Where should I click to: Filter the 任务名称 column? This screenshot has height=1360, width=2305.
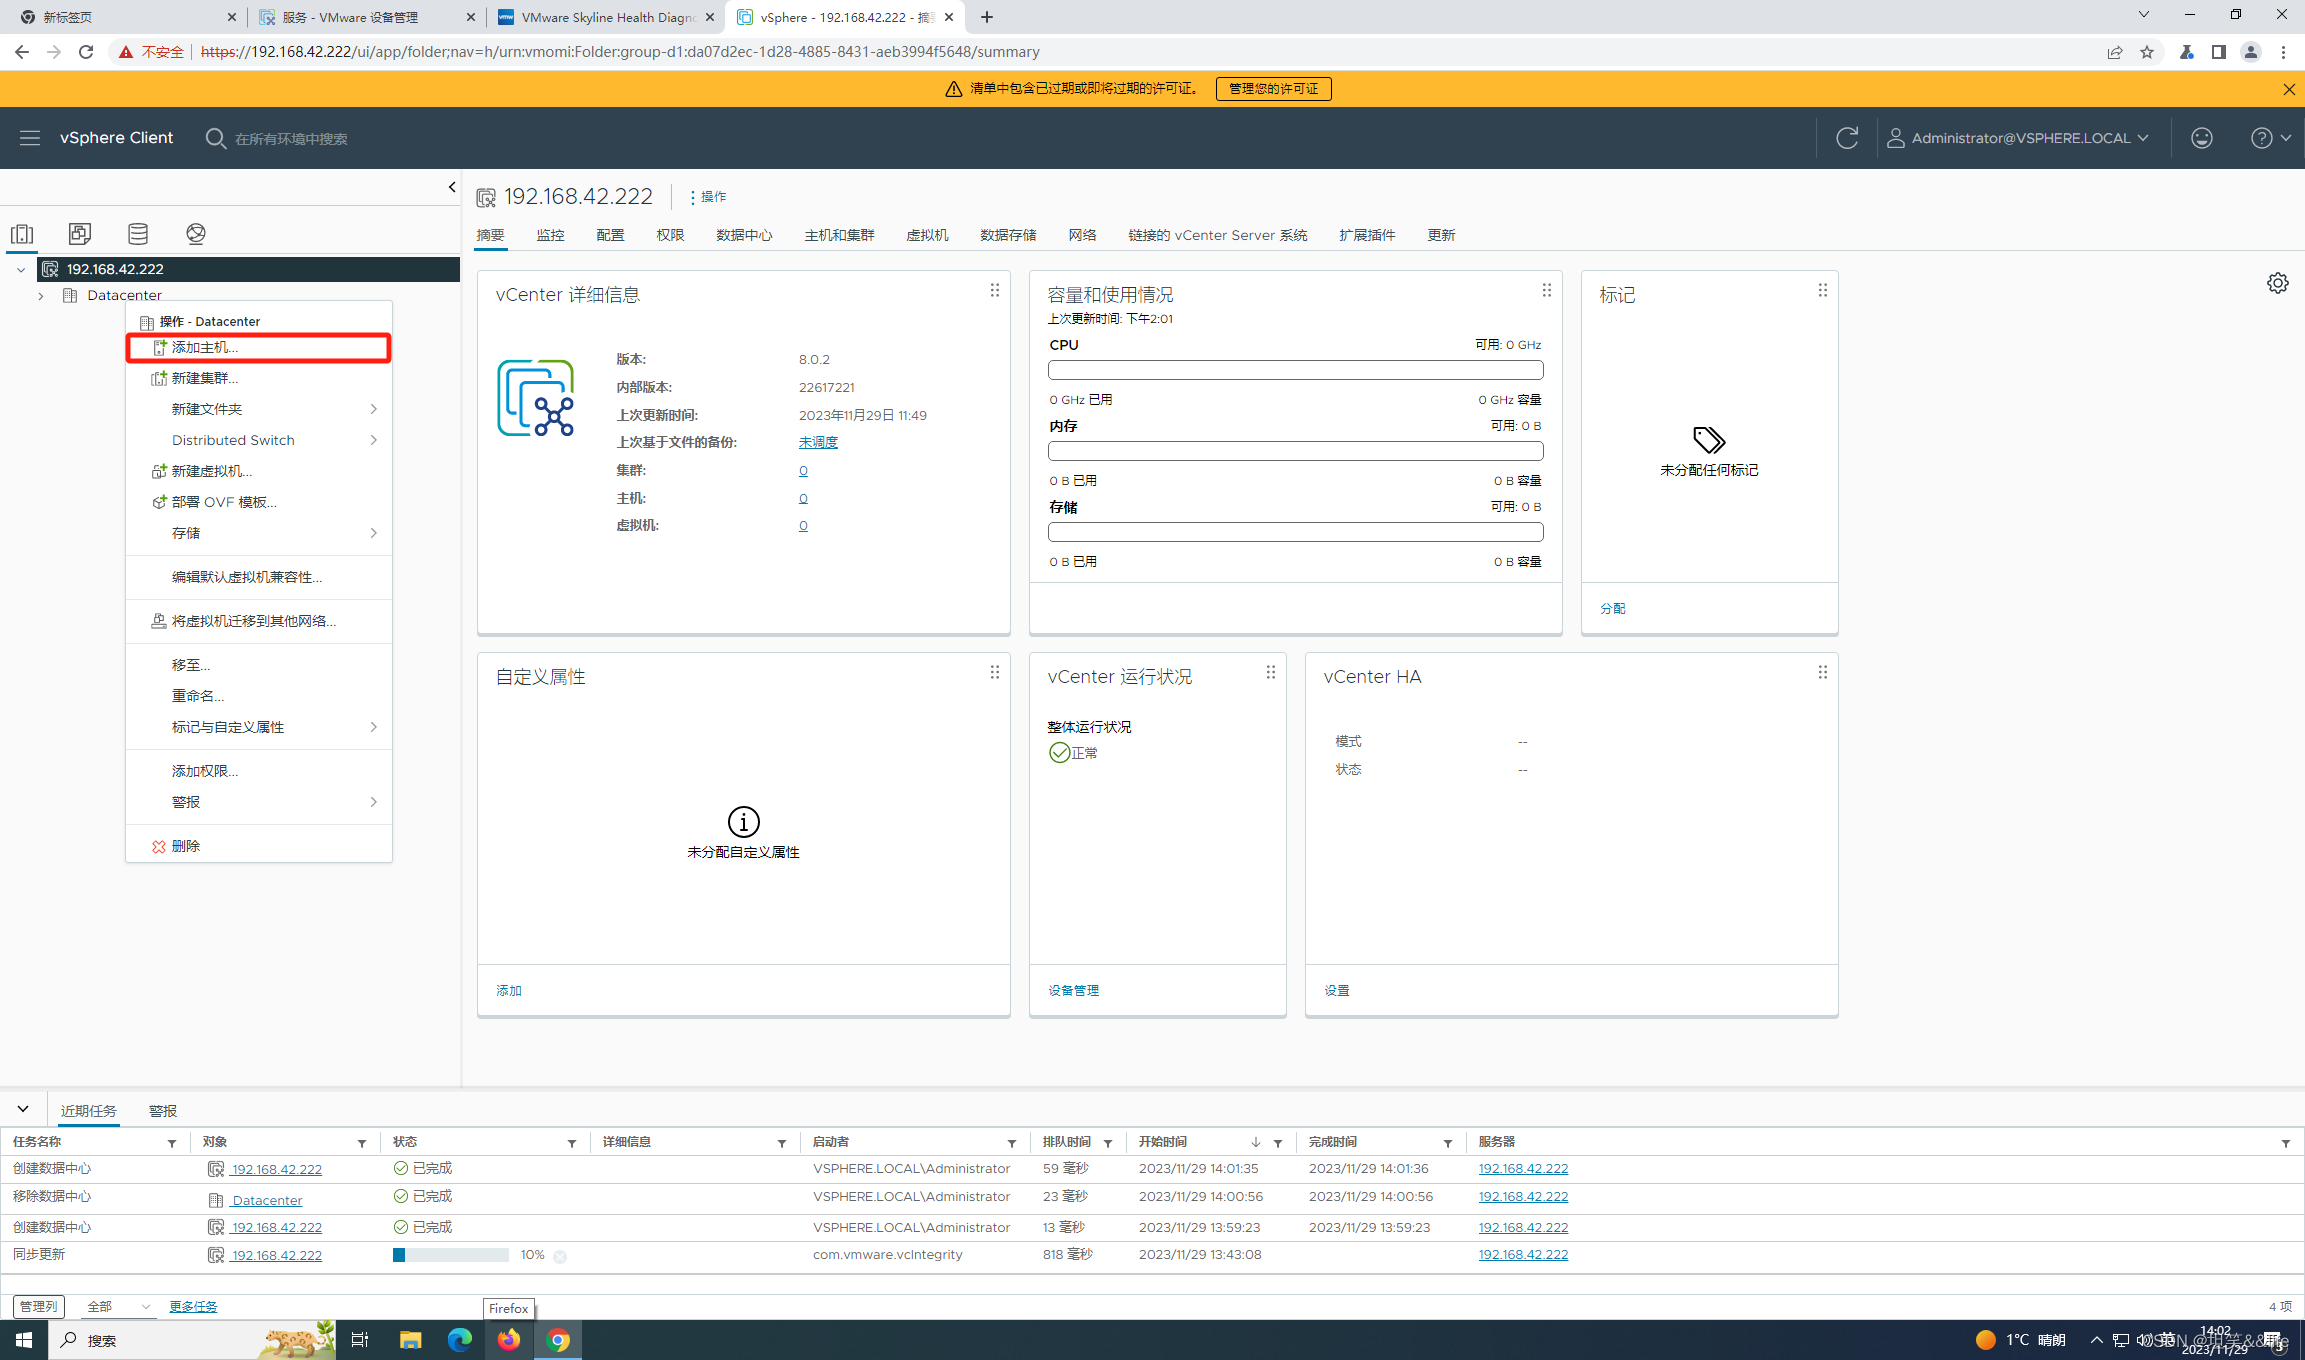[x=172, y=1143]
